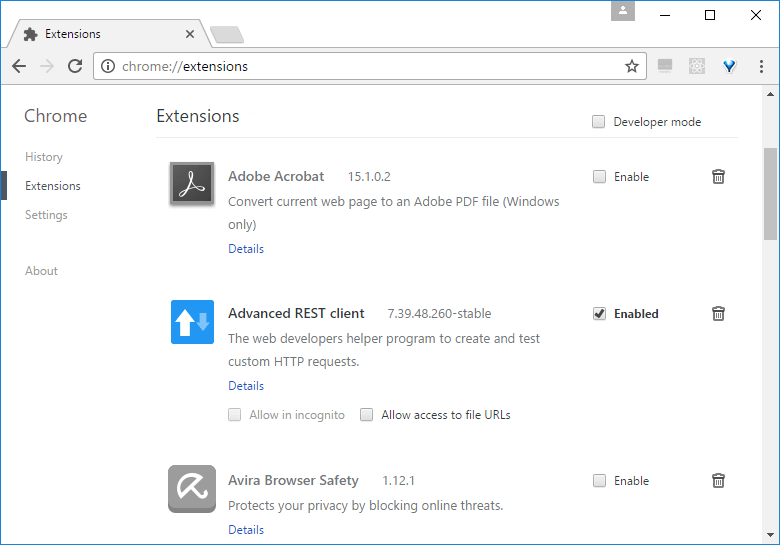
Task: Click the Chrome heading in sidebar
Action: click(x=56, y=116)
